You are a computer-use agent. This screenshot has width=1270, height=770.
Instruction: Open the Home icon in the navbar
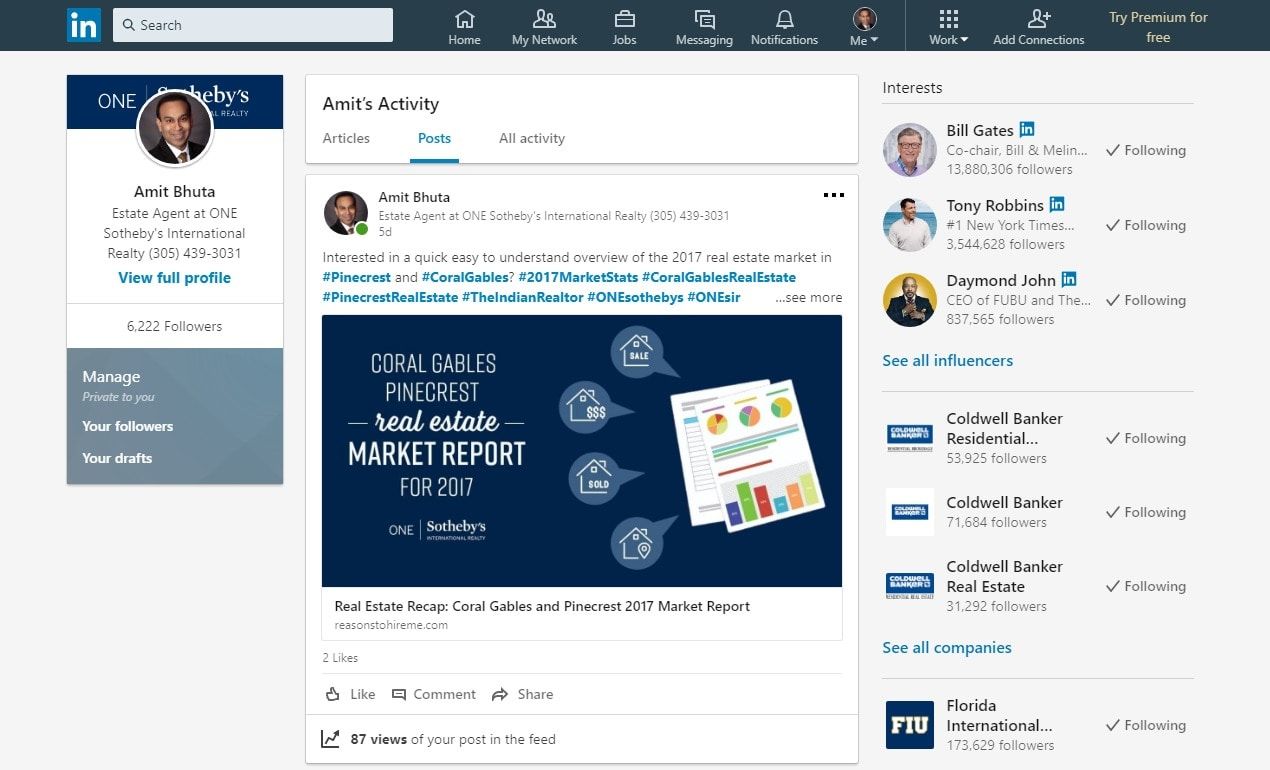[464, 19]
